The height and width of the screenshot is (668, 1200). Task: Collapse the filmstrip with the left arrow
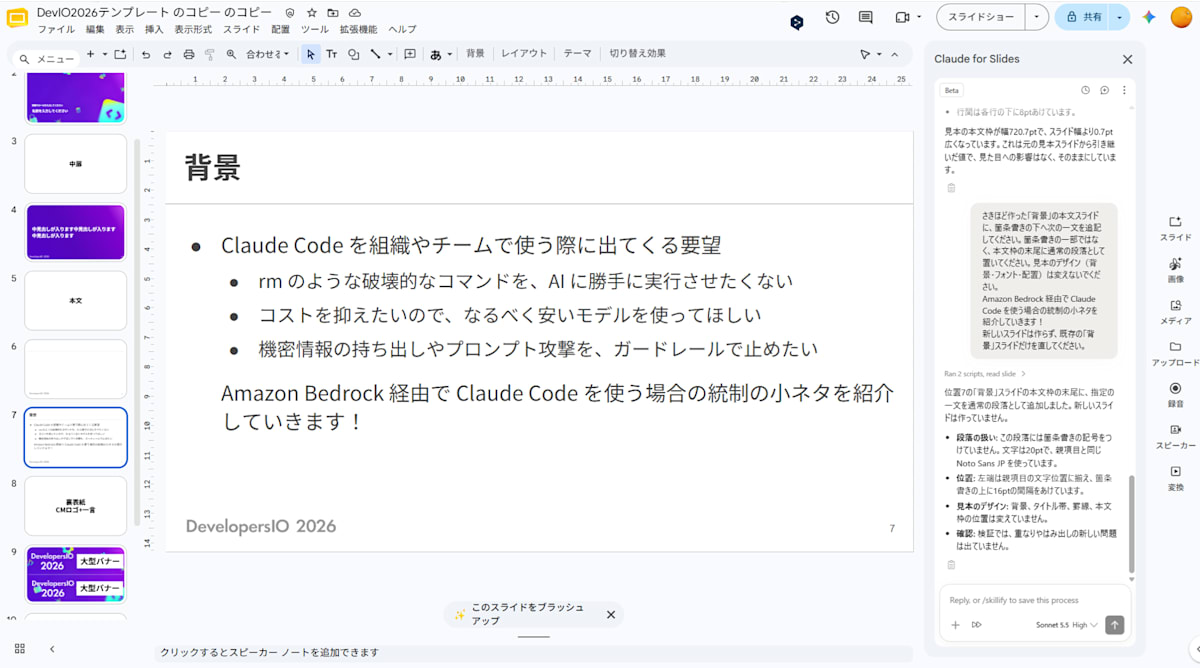53,649
